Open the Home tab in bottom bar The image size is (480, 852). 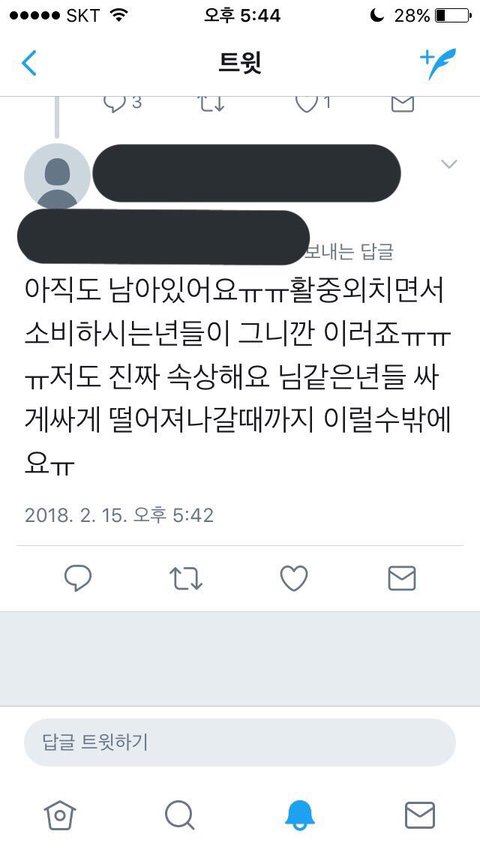click(60, 816)
